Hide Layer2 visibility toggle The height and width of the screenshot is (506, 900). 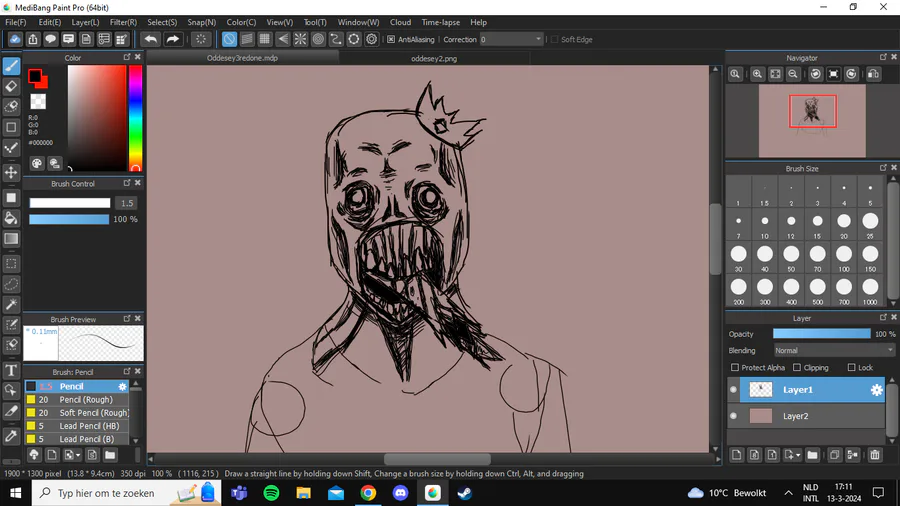734,416
